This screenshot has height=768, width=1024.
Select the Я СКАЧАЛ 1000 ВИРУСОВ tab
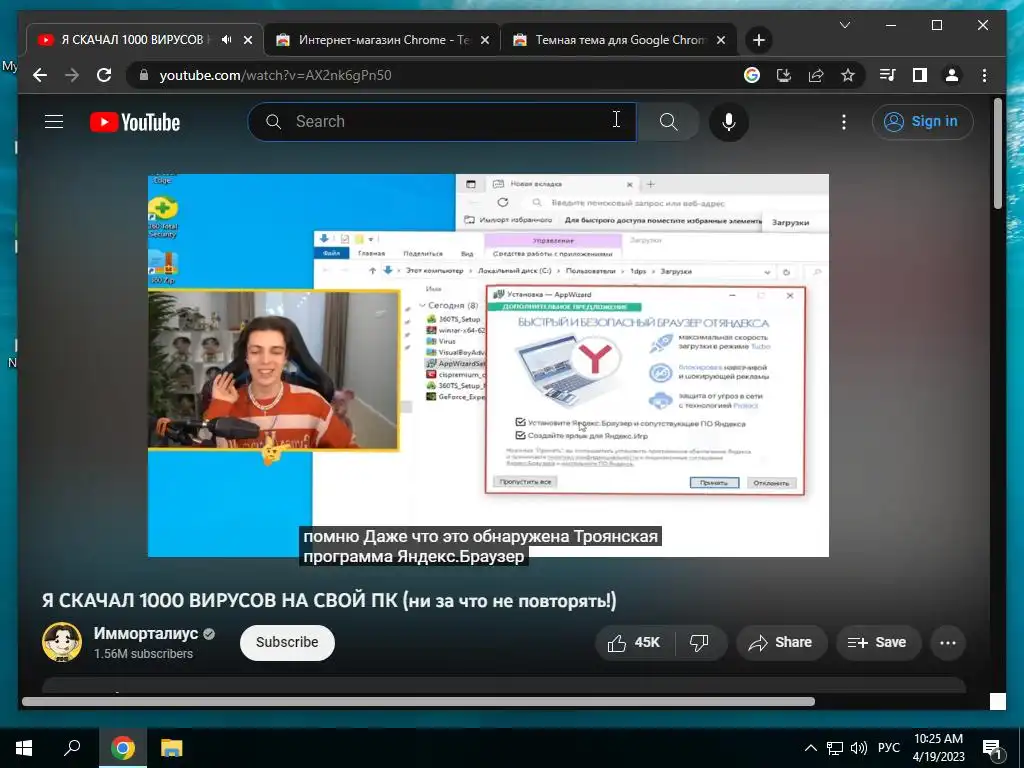145,40
